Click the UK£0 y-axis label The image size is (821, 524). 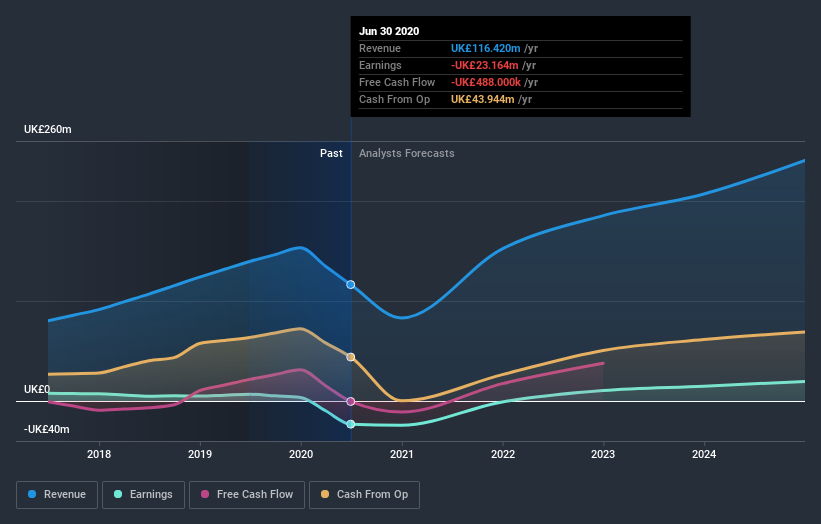point(37,389)
